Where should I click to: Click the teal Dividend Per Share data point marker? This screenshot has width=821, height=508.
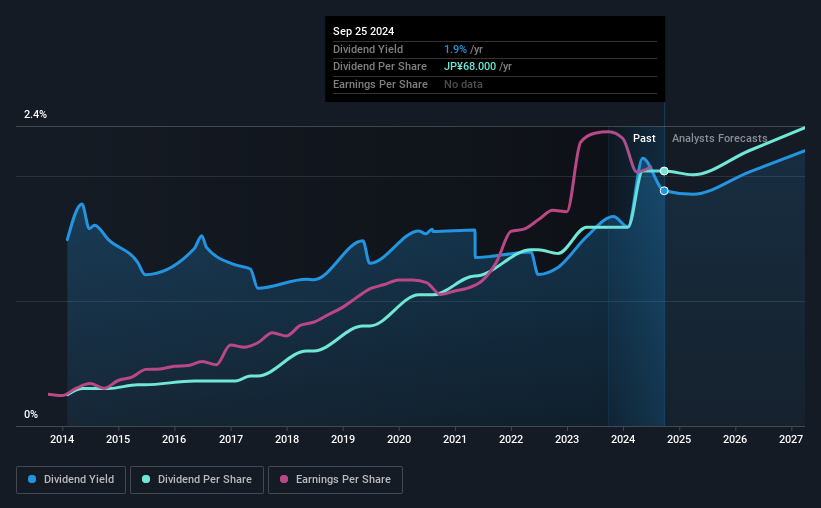[x=664, y=171]
